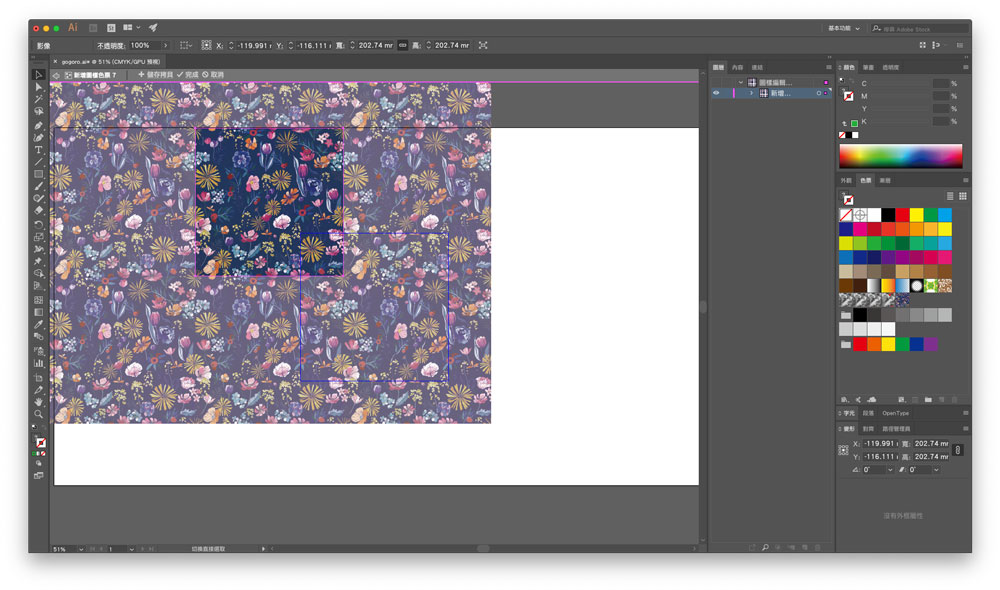Click the GPU performance rocket icon
The height and width of the screenshot is (590, 1000).
[x=153, y=28]
